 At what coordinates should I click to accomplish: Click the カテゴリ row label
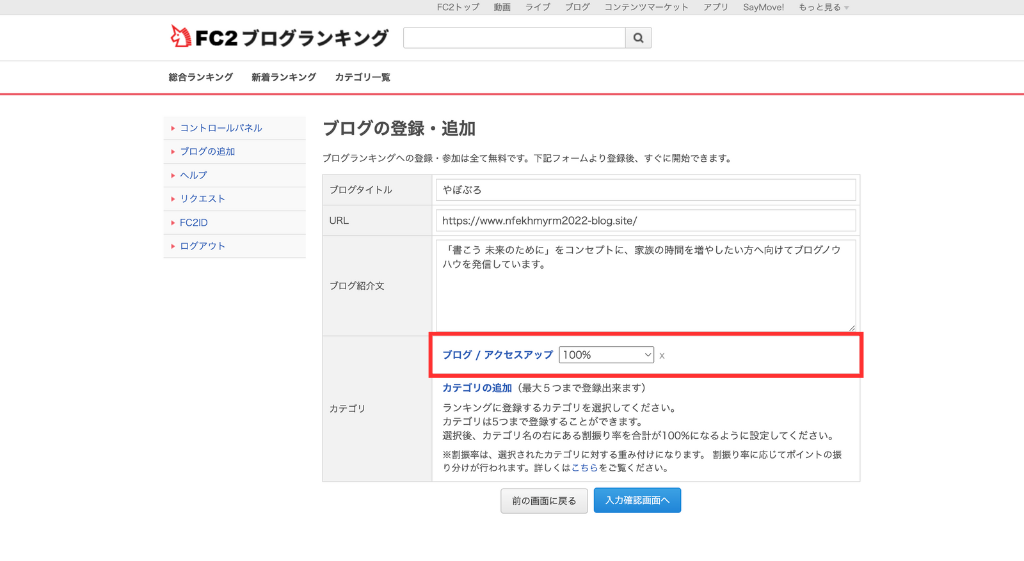(347, 409)
